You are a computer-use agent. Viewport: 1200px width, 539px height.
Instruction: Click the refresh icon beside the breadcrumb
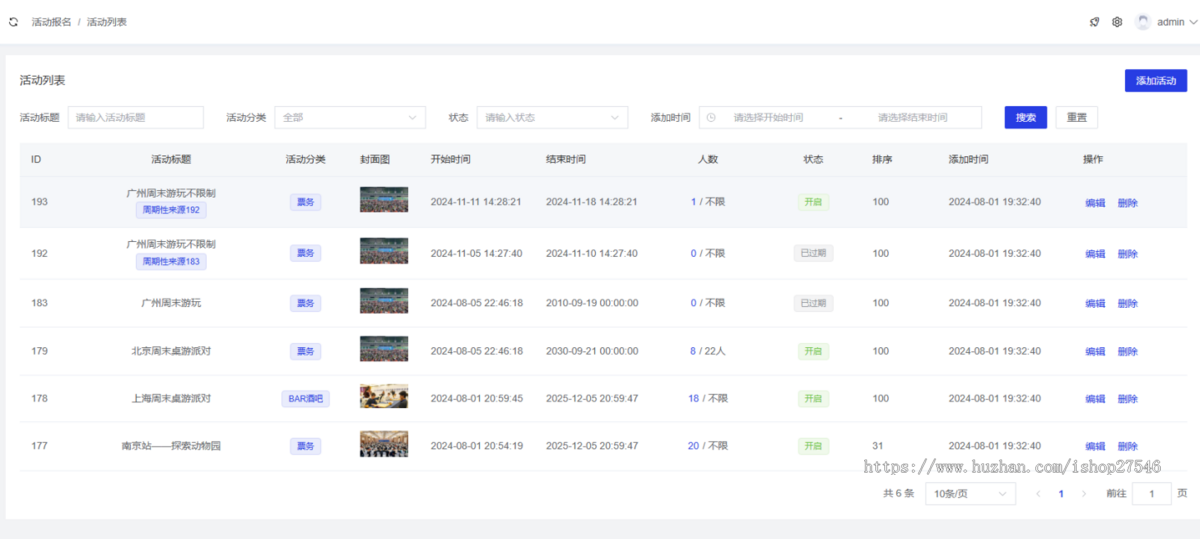coord(14,22)
